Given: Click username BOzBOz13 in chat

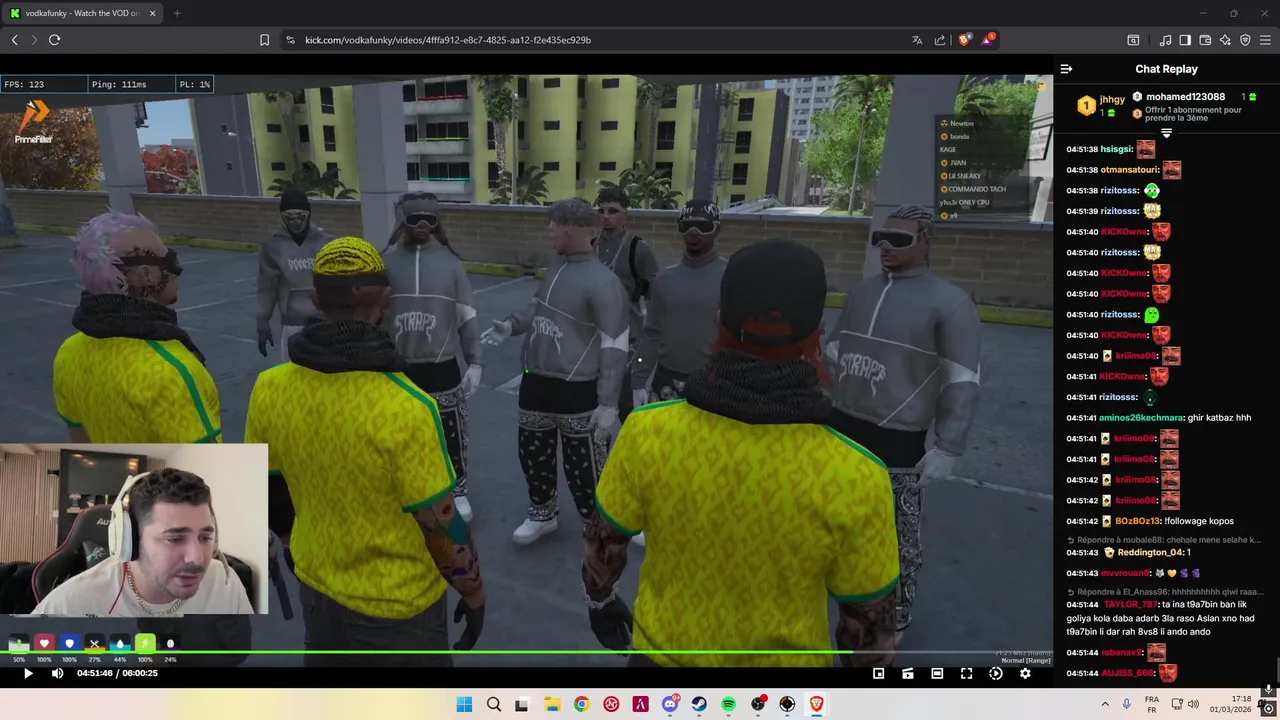Looking at the screenshot, I should pos(1138,521).
